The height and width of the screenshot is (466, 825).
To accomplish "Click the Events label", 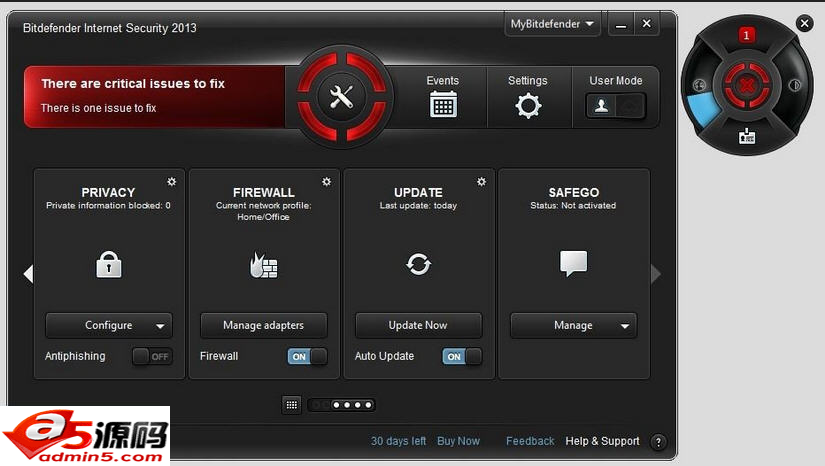I will 442,80.
